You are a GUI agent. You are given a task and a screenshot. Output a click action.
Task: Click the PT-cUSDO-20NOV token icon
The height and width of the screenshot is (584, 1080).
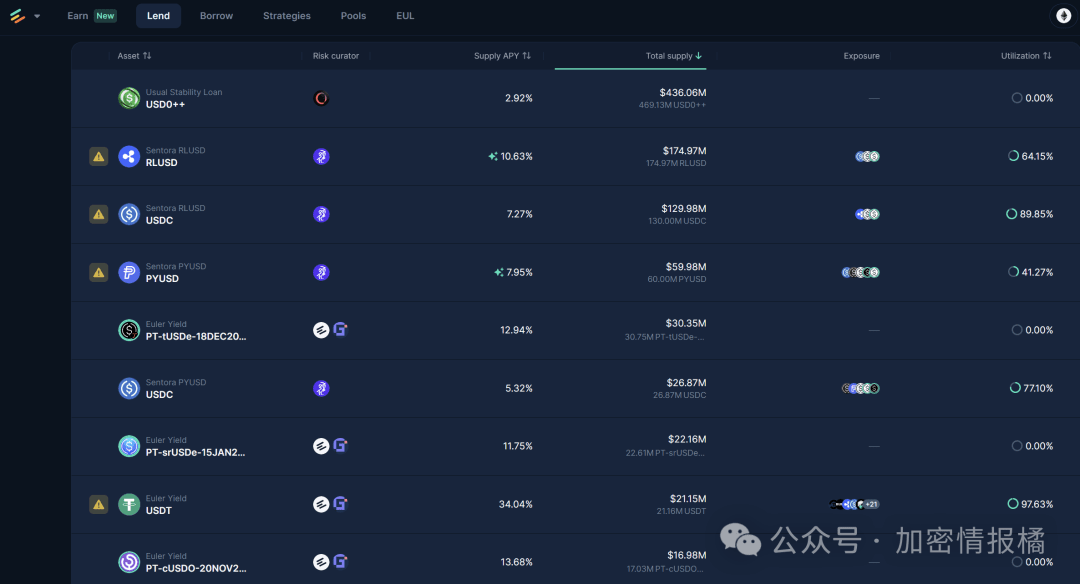click(x=129, y=562)
